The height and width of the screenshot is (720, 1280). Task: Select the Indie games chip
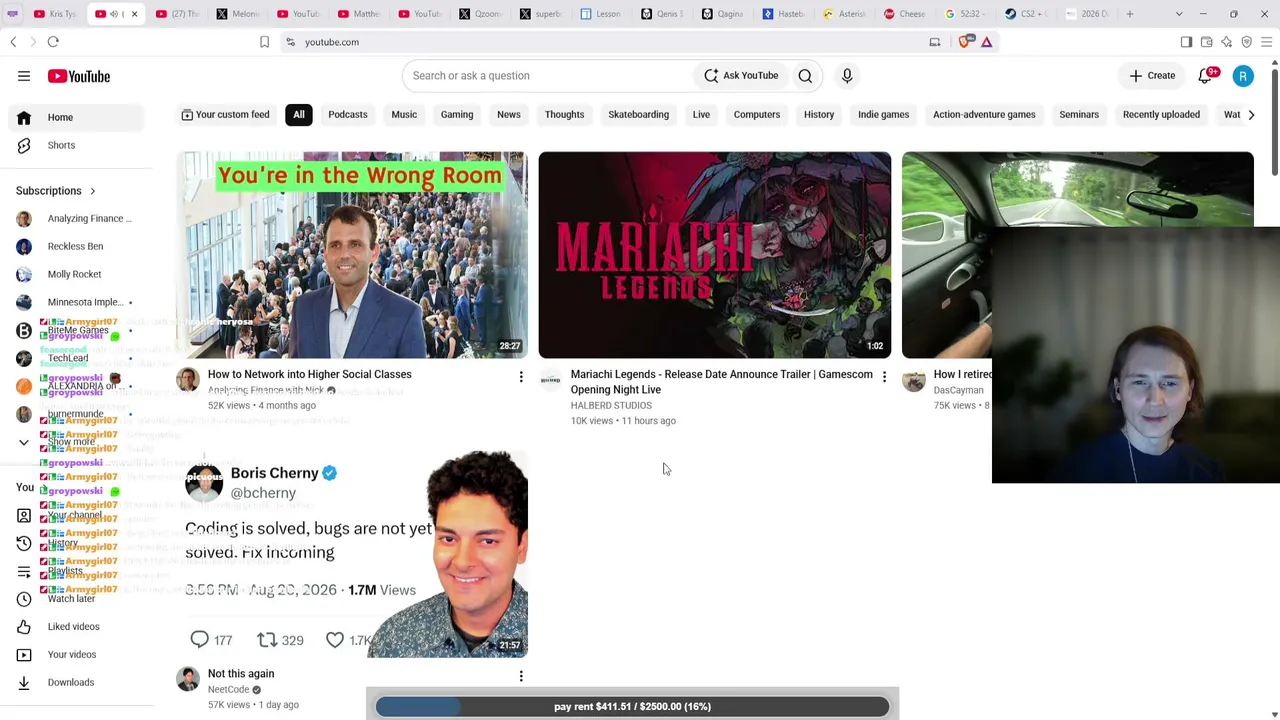[x=884, y=115]
